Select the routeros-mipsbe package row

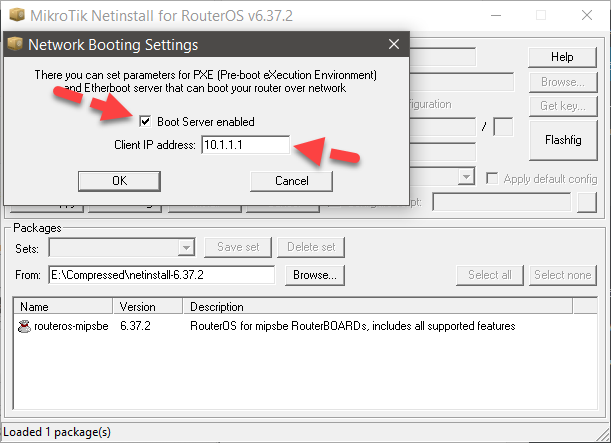(x=305, y=326)
